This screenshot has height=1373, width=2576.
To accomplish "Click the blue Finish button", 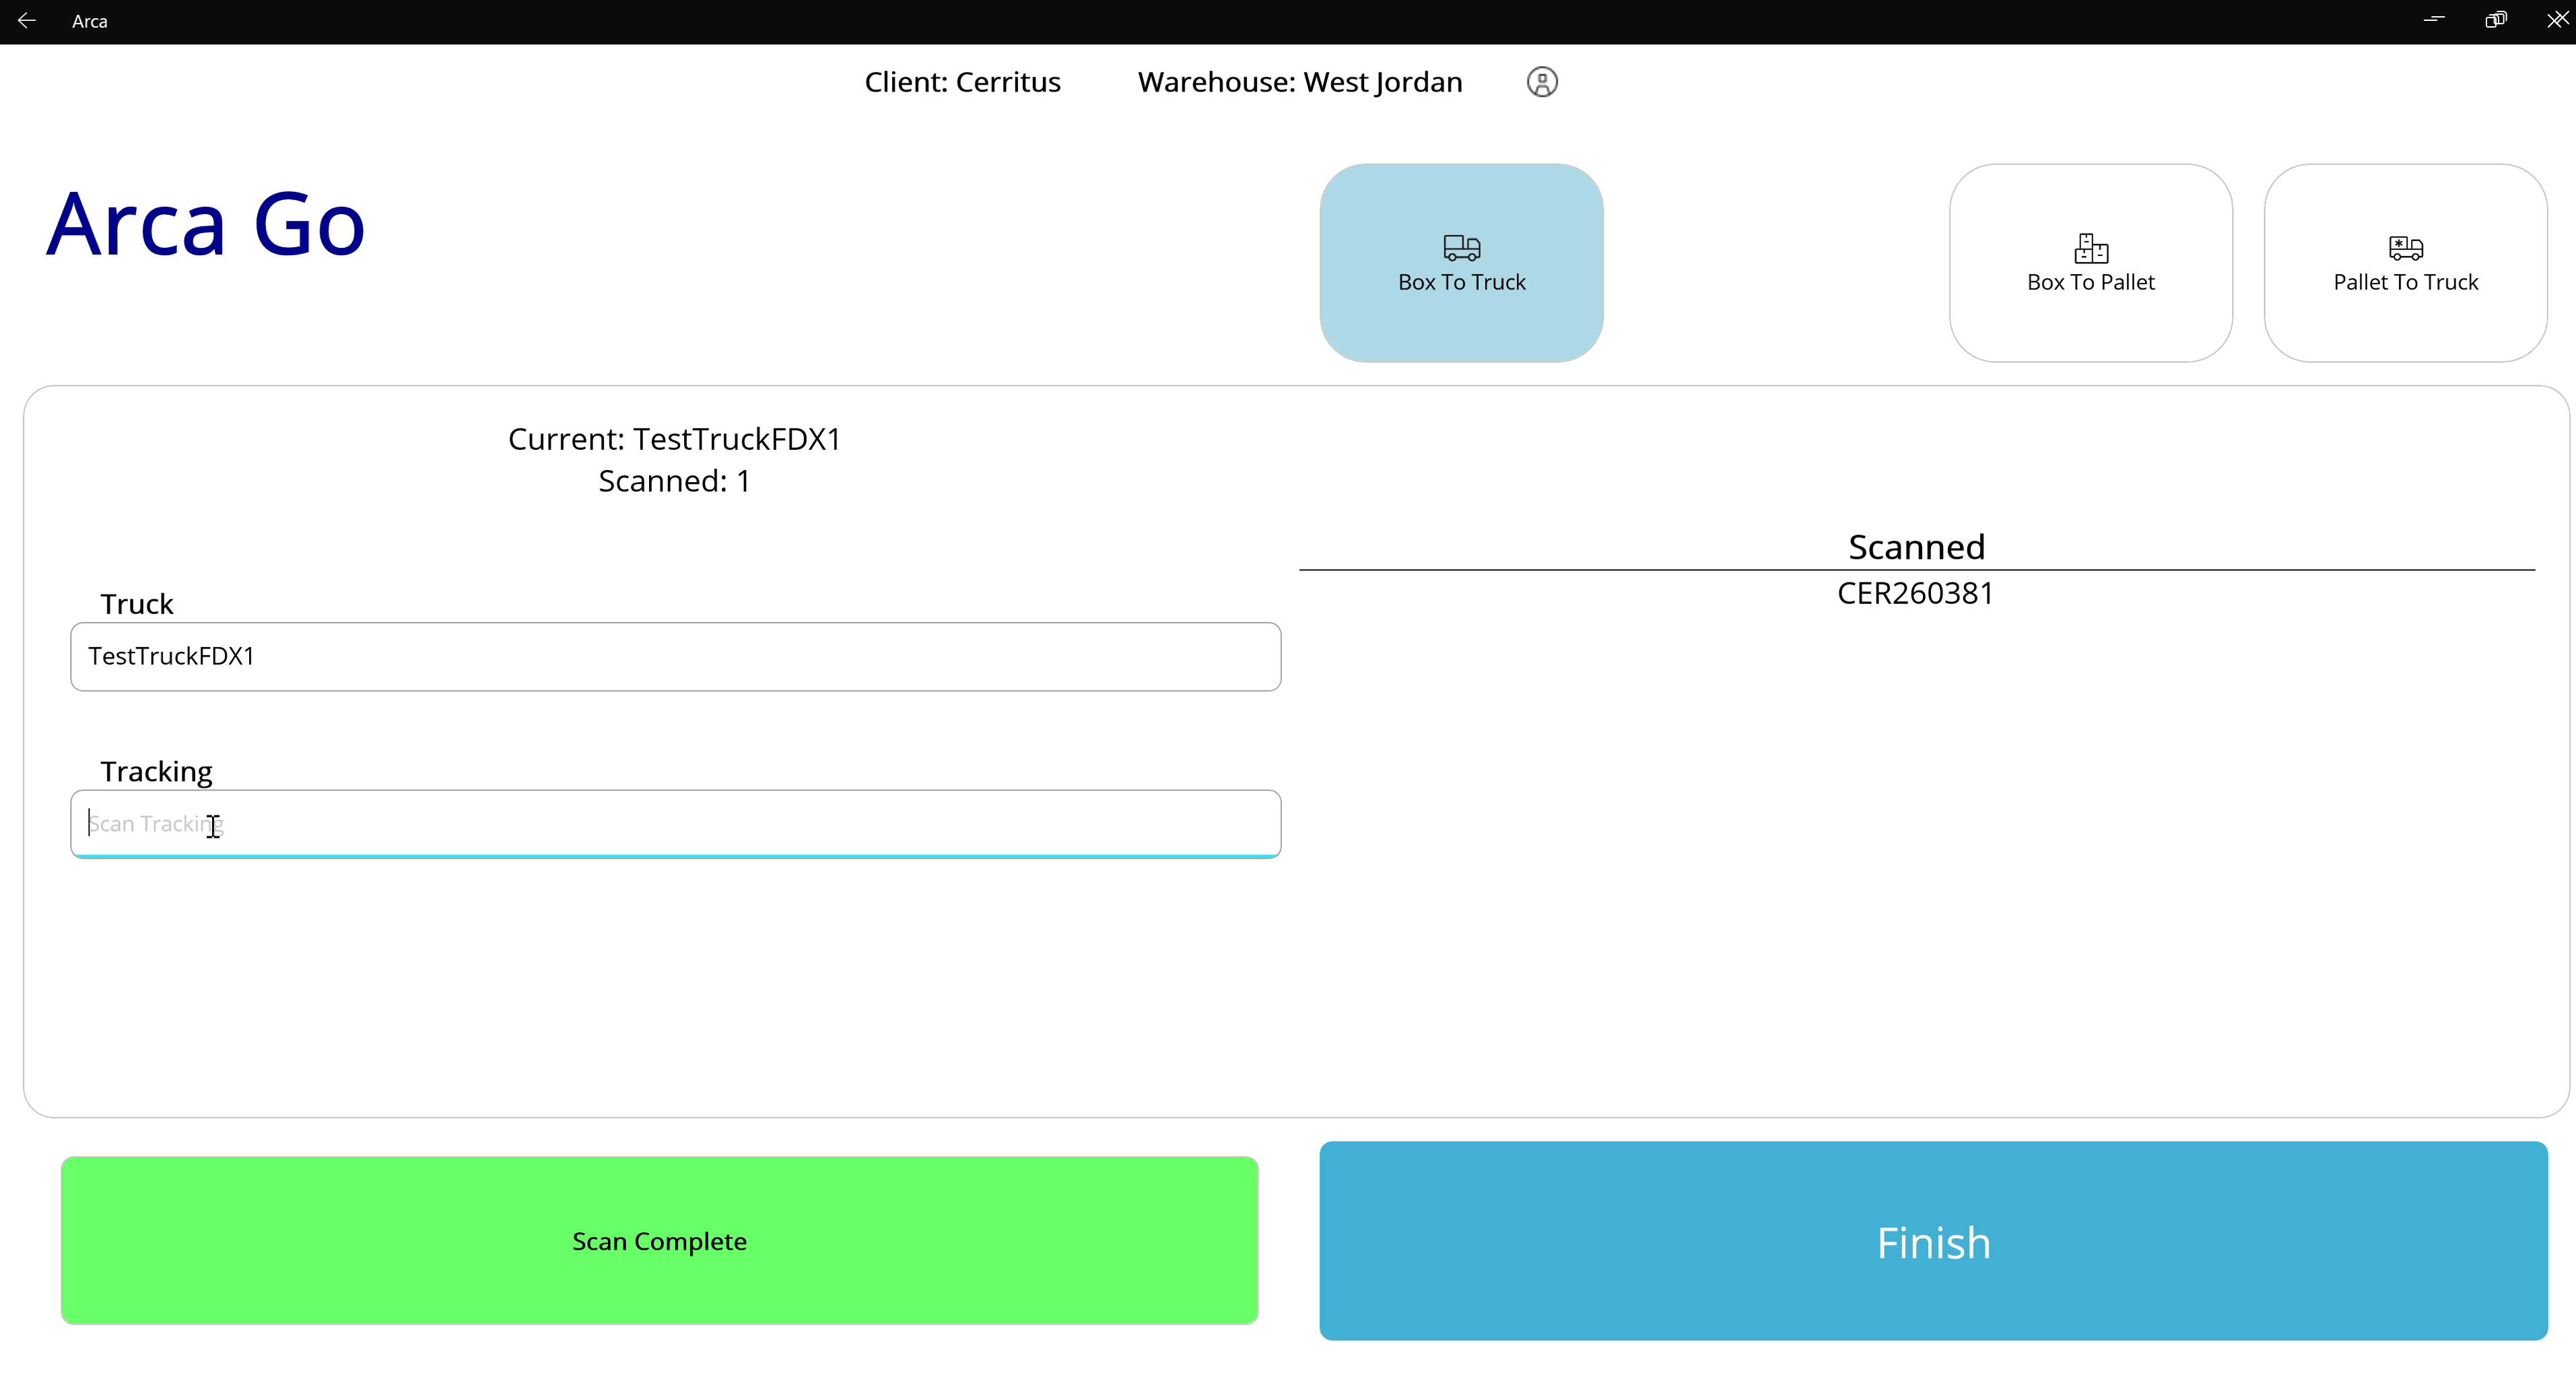I will 1933,1241.
